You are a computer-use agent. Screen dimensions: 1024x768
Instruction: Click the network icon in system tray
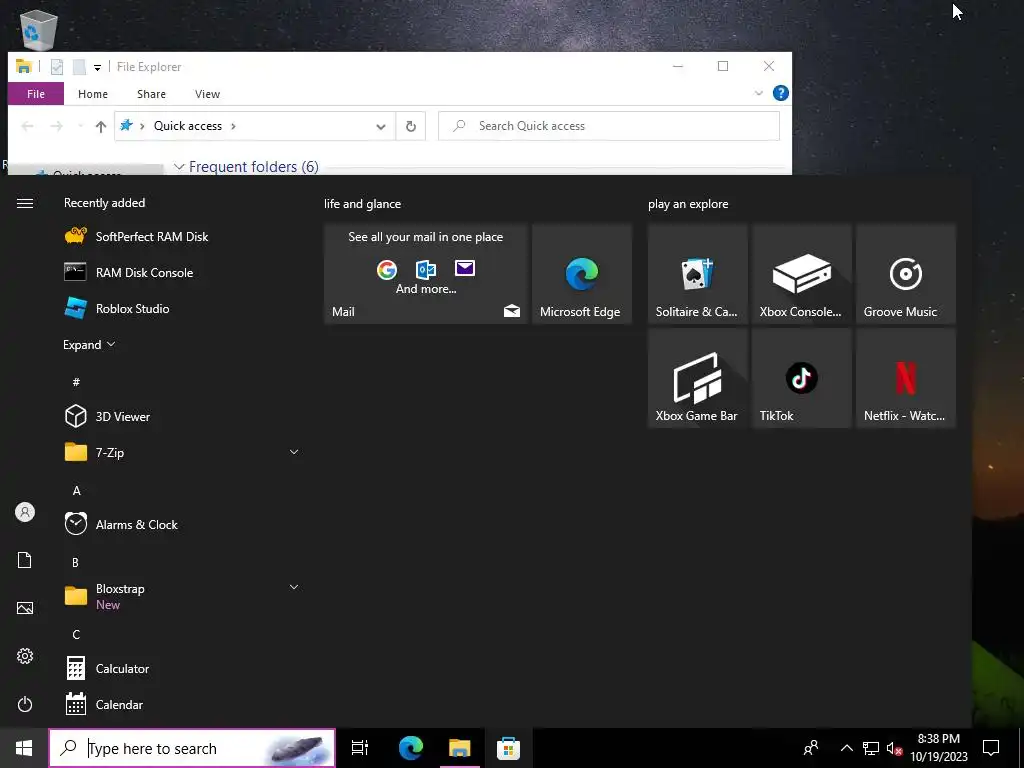click(871, 748)
